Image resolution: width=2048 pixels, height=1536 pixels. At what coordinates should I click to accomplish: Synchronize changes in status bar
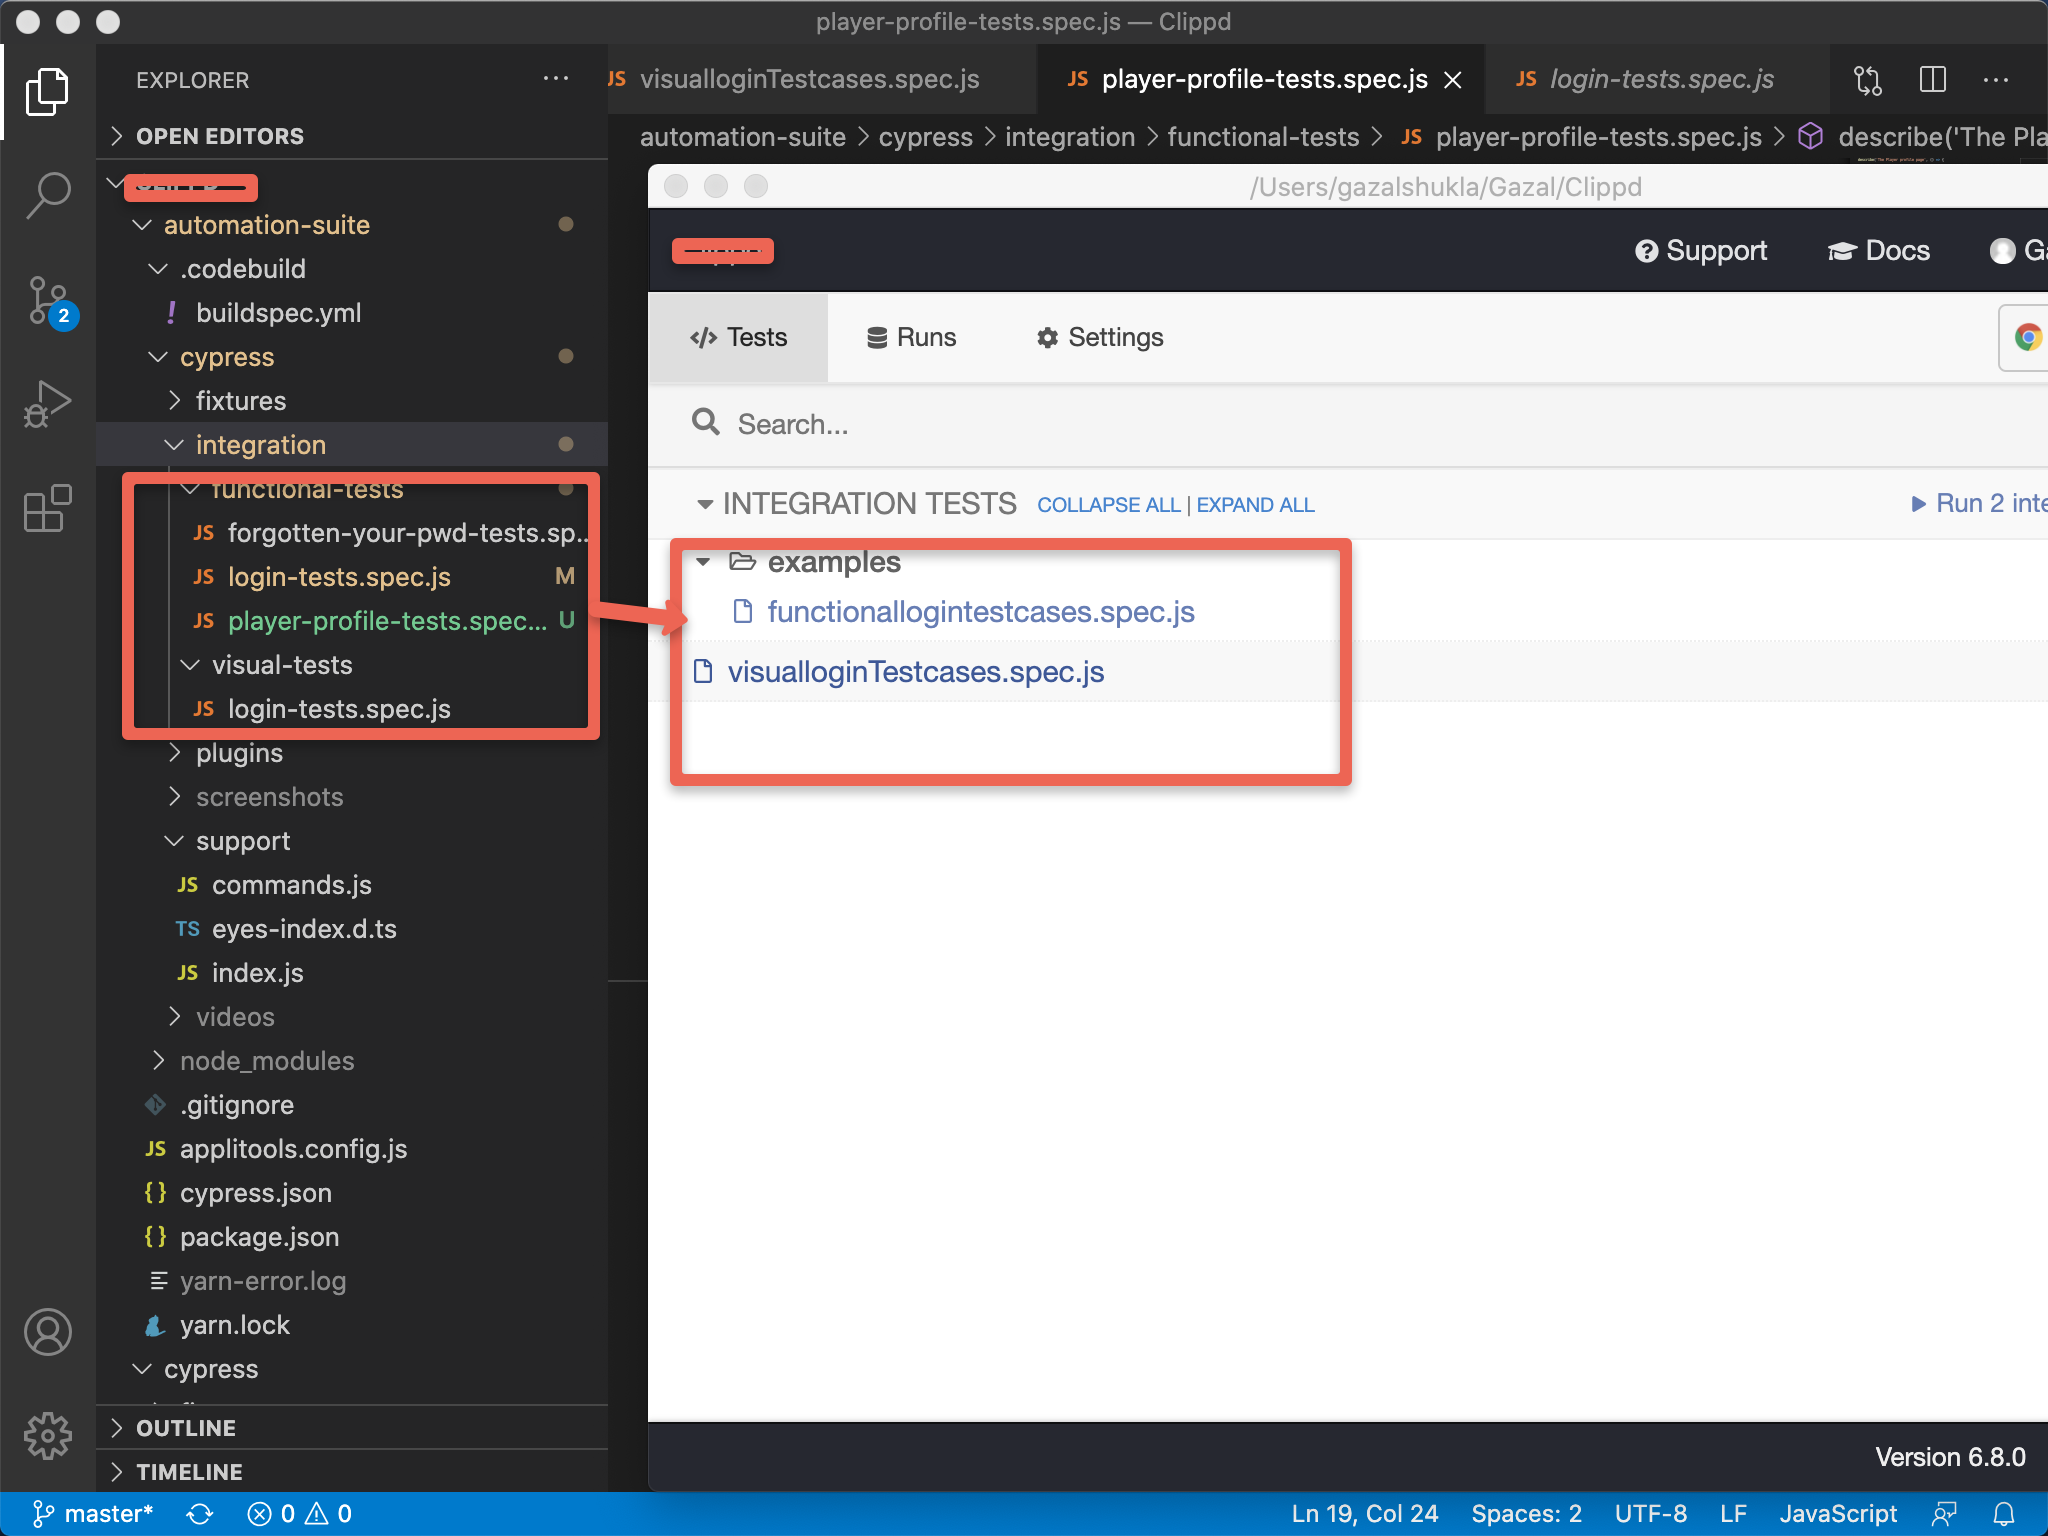point(200,1514)
